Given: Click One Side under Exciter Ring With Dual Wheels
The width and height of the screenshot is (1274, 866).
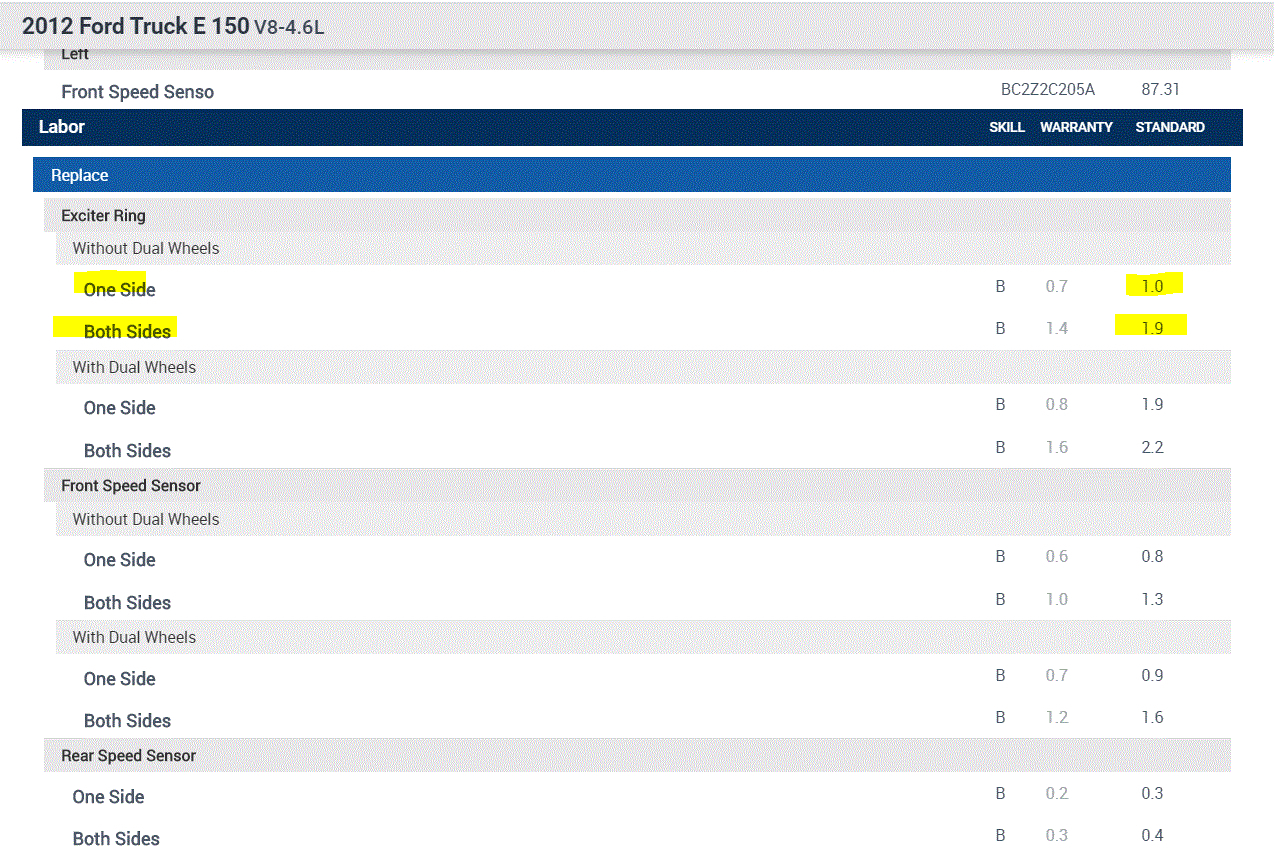Looking at the screenshot, I should 119,408.
